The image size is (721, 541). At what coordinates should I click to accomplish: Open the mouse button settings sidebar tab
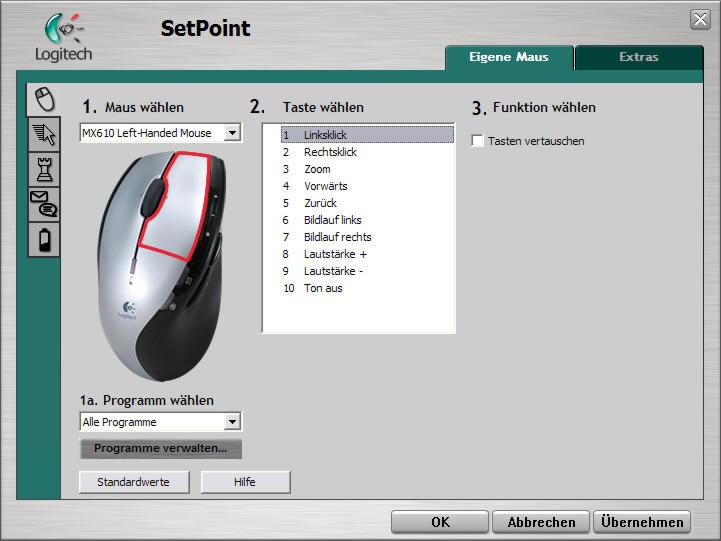pyautogui.click(x=42, y=99)
